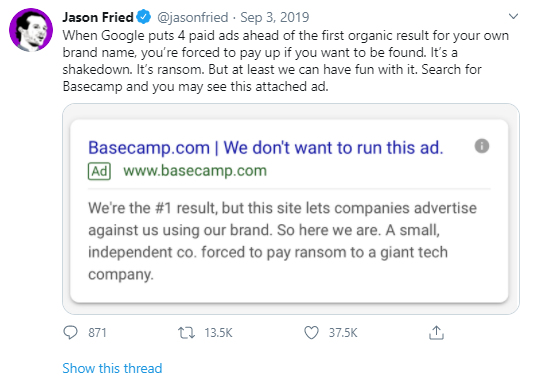Click the 13.5K retweets count
The image size is (533, 380).
pos(218,332)
